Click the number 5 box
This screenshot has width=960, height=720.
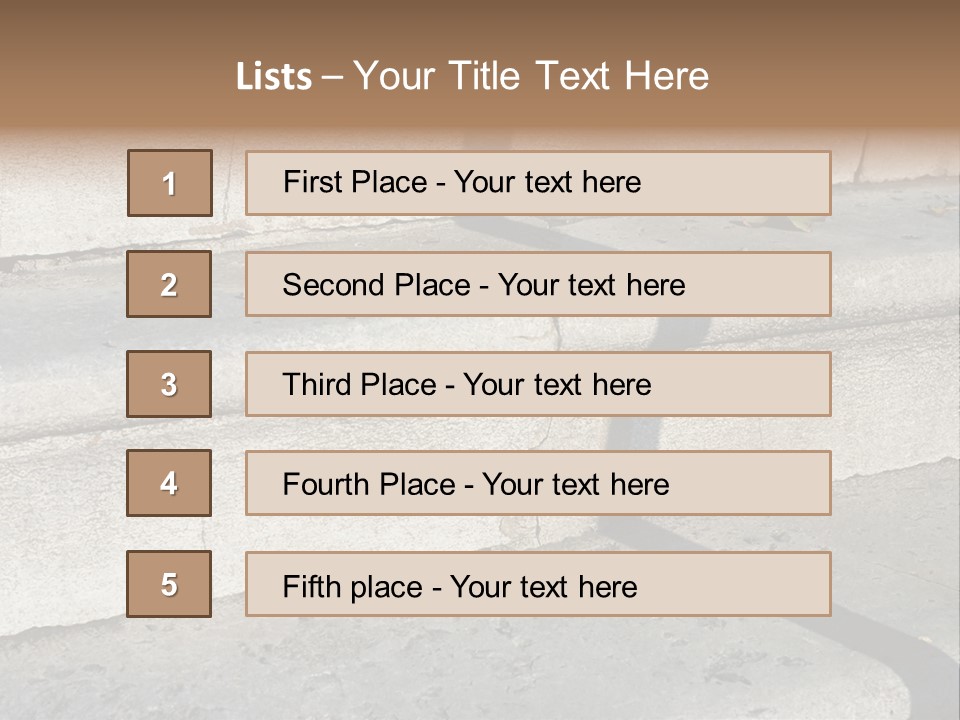pos(169,584)
